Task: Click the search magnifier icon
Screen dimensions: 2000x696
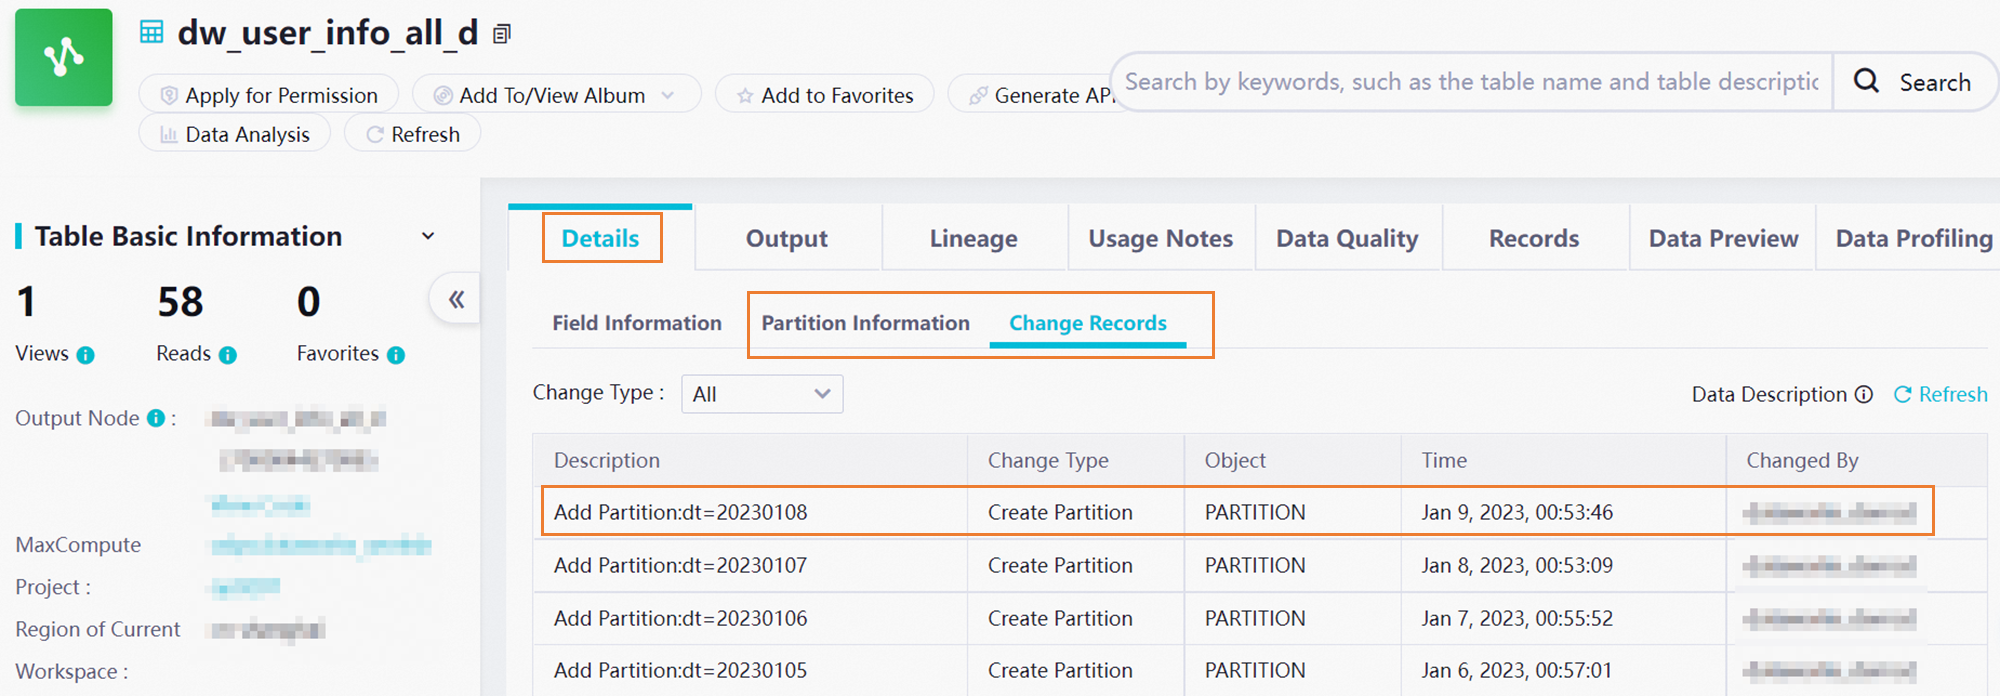Action: (x=1866, y=82)
